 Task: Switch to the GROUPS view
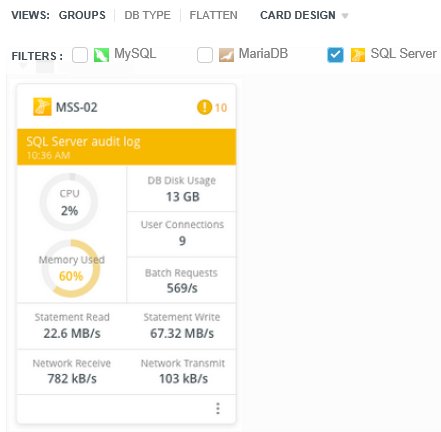click(x=82, y=15)
